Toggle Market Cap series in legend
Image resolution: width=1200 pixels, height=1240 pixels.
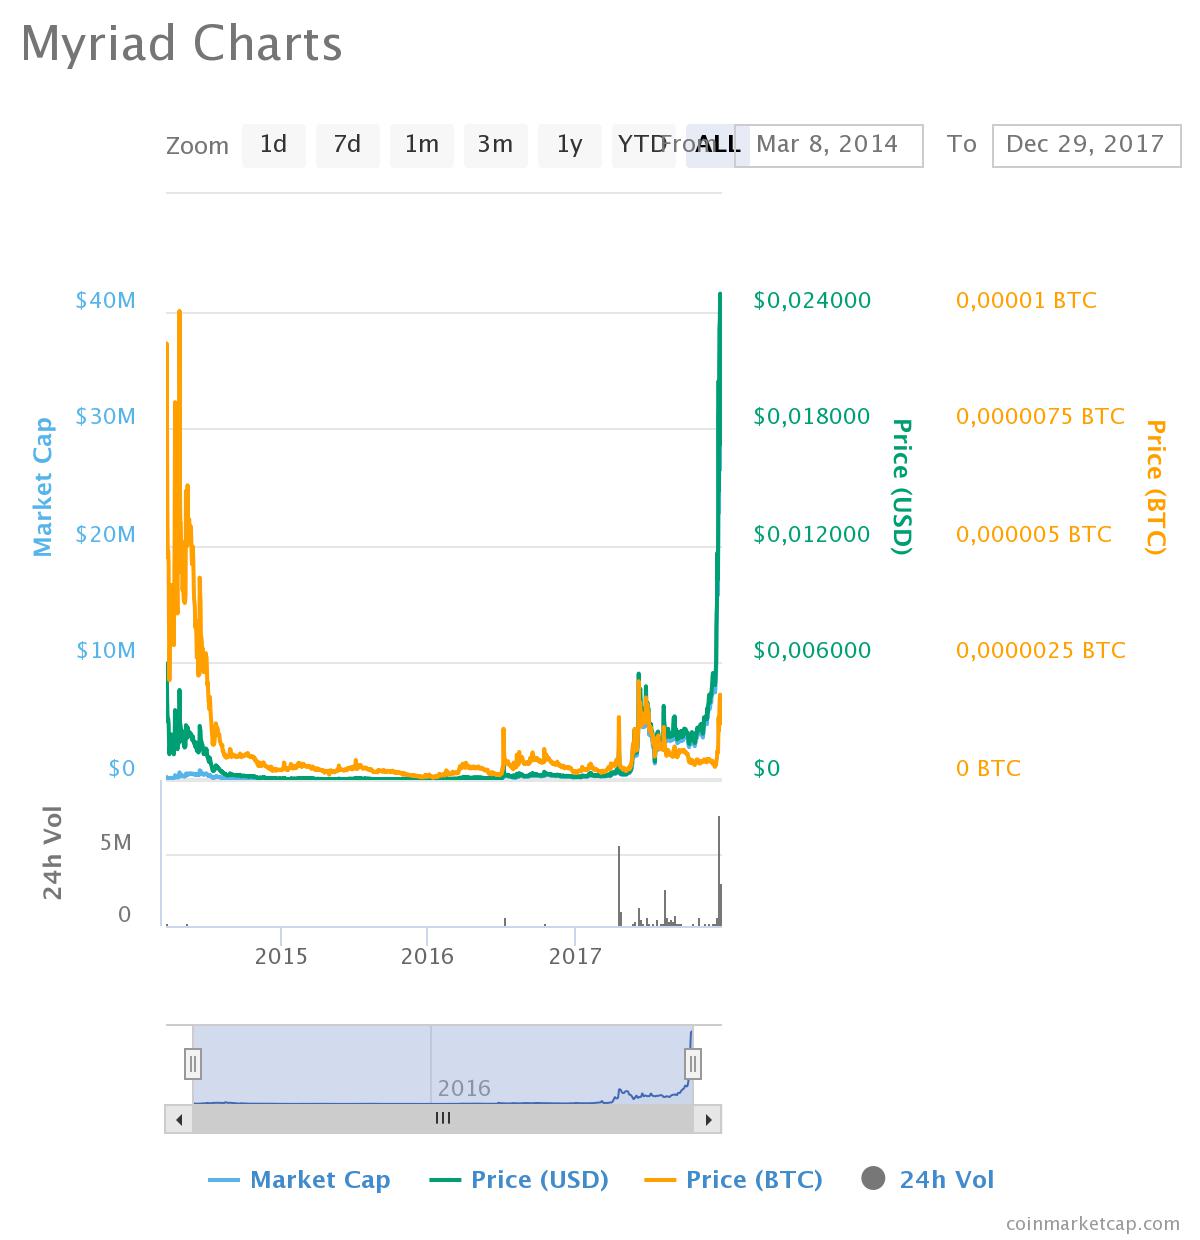(x=299, y=1180)
